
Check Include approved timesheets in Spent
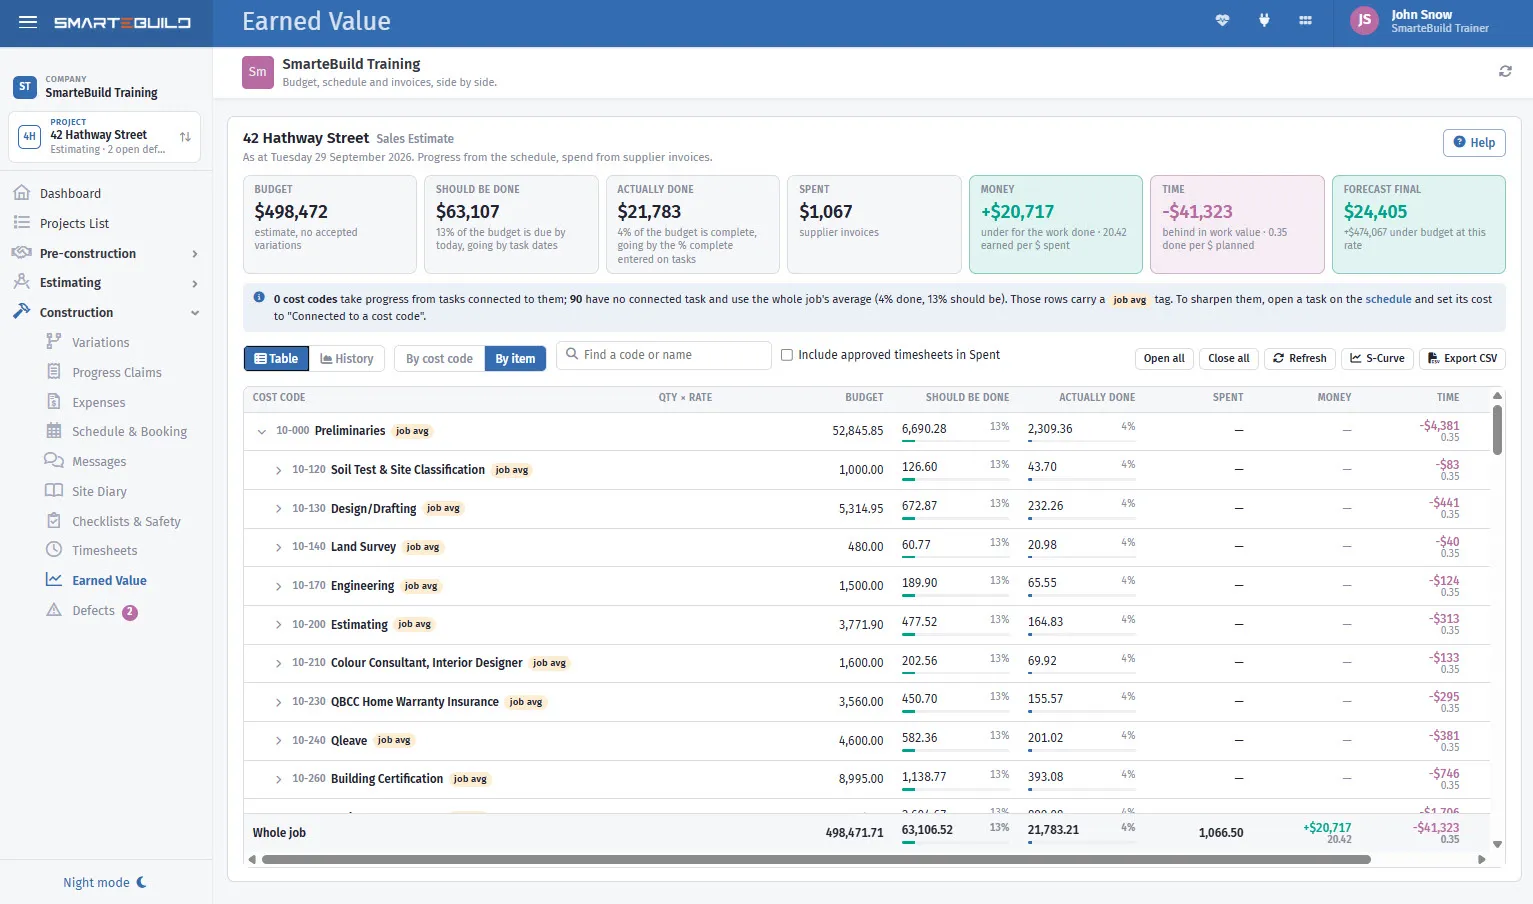point(787,355)
